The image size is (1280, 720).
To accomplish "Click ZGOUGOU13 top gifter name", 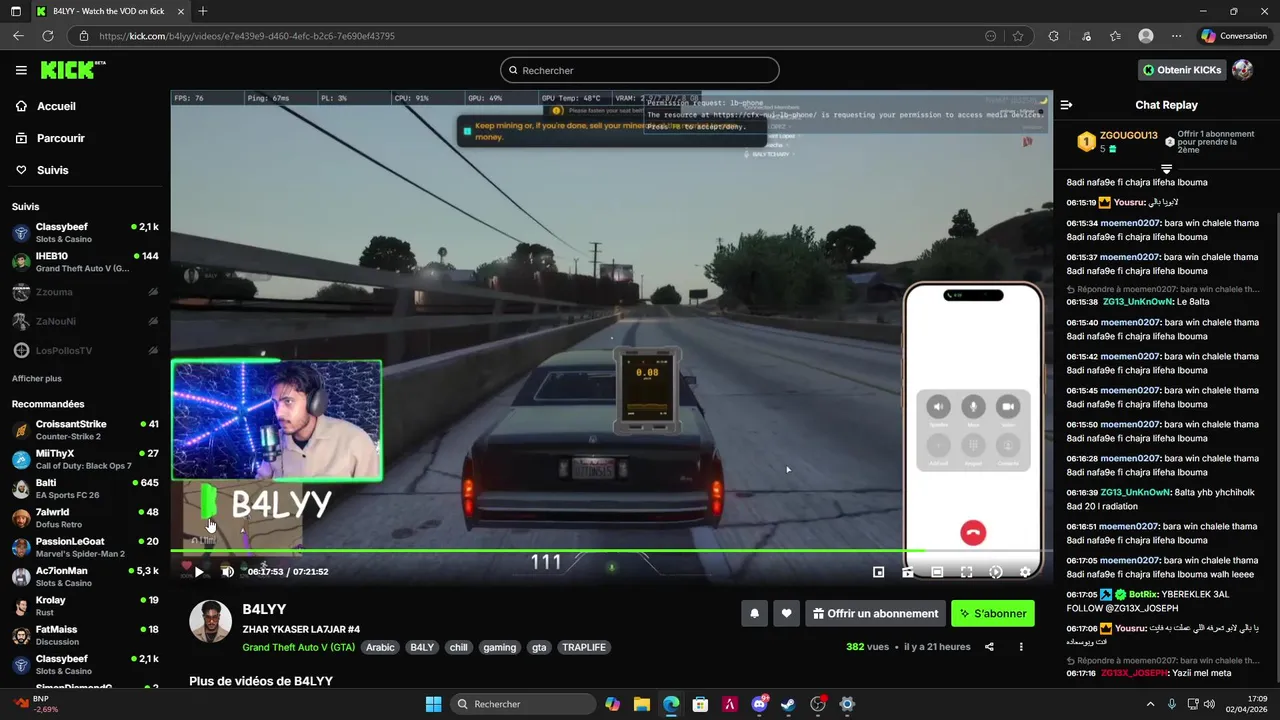I will click(x=1128, y=136).
